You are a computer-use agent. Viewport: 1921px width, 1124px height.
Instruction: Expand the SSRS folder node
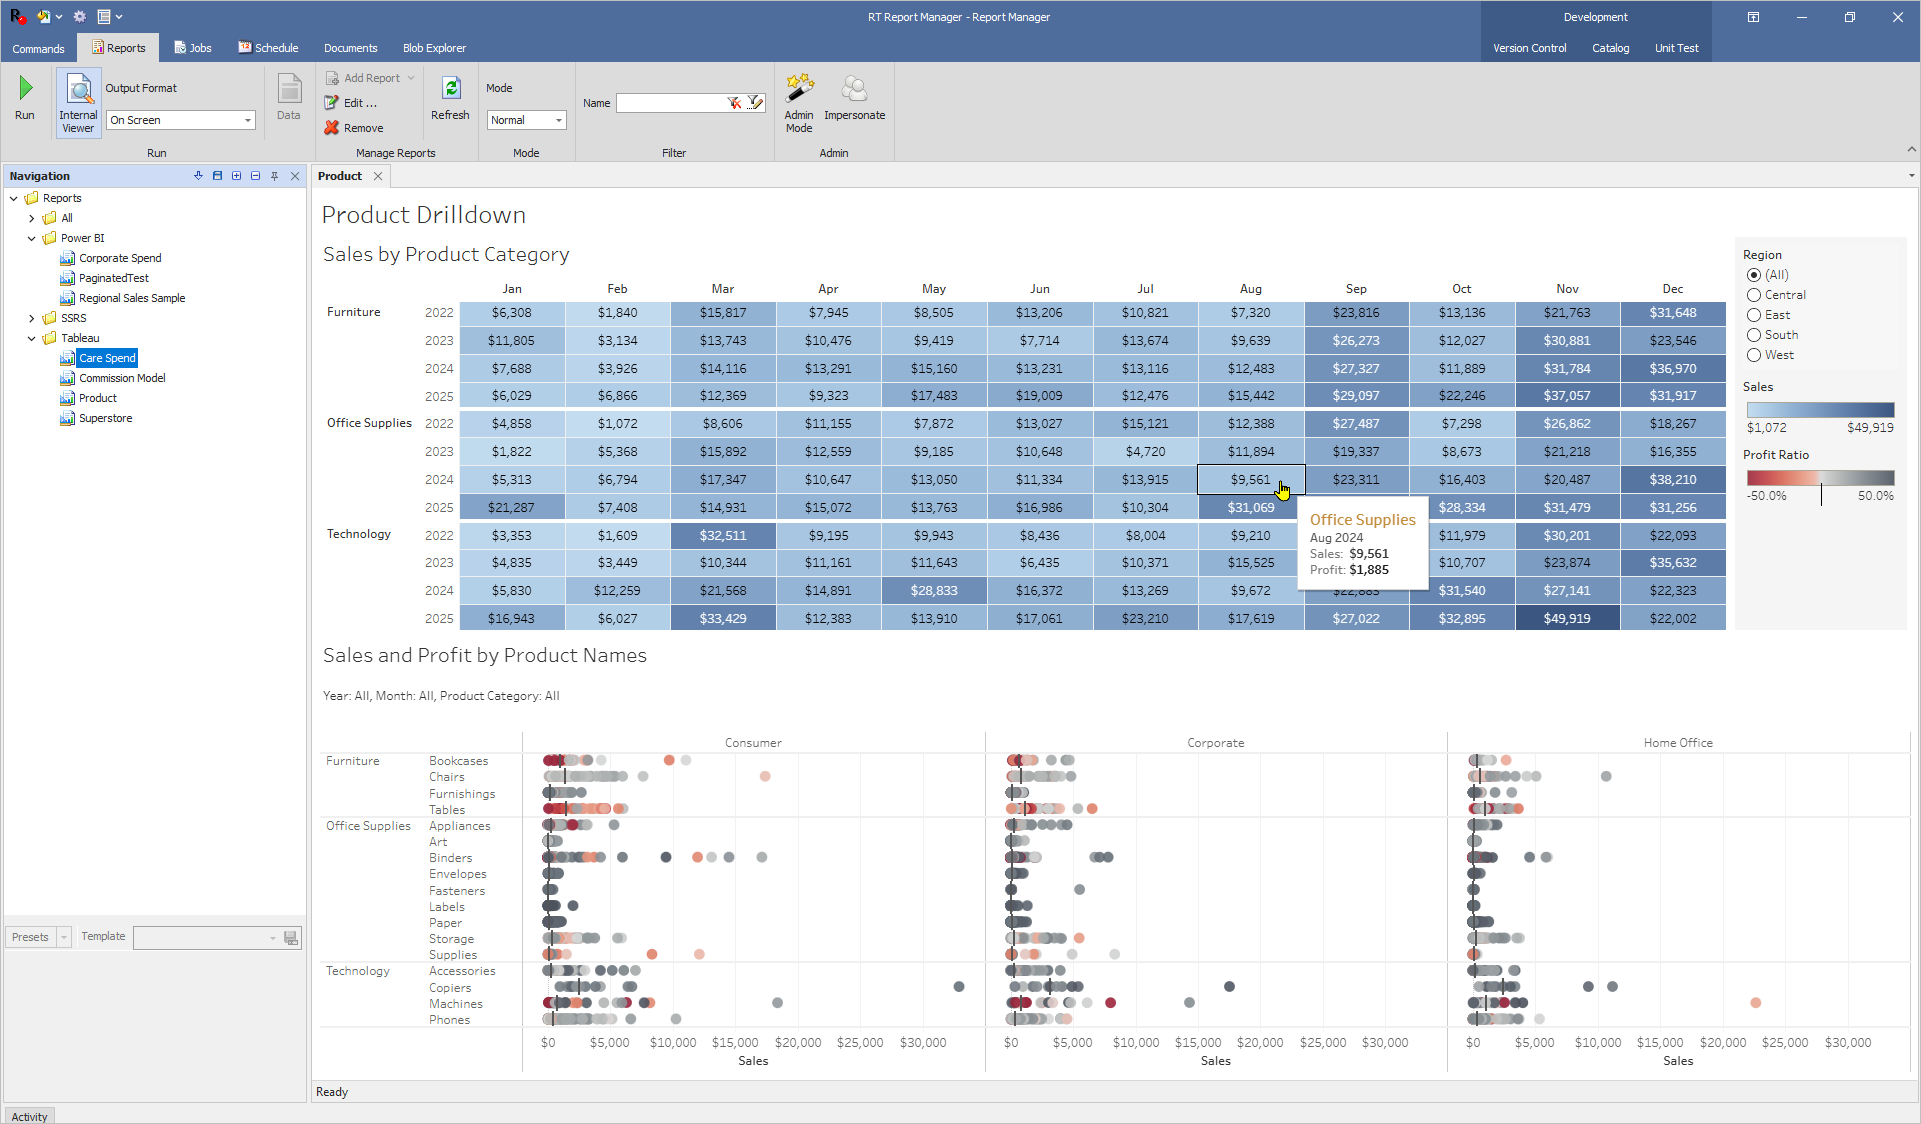pos(32,318)
